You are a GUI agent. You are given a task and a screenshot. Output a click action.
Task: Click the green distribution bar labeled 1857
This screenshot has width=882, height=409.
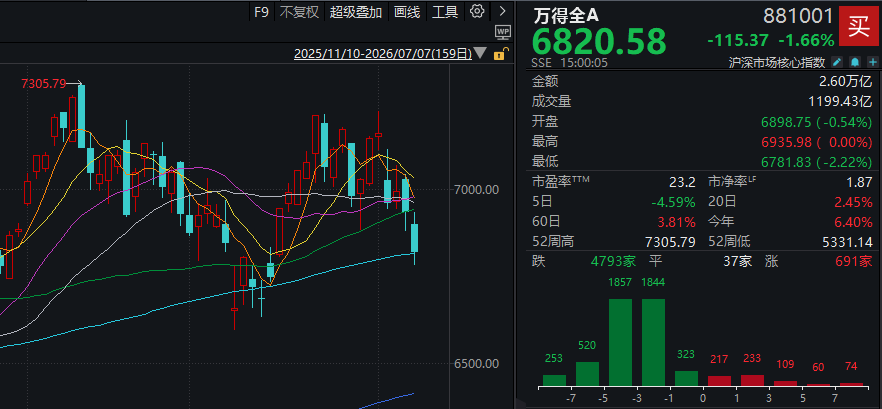[620, 342]
